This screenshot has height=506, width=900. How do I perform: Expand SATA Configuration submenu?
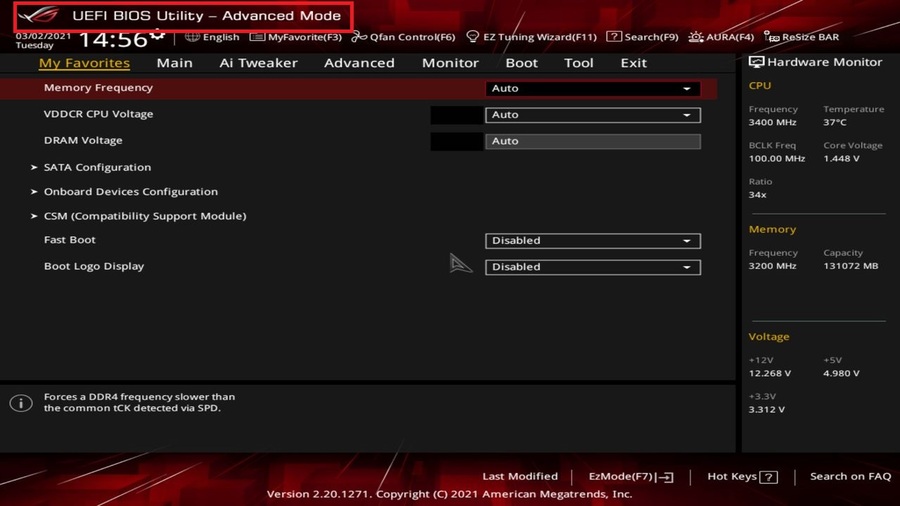point(97,167)
